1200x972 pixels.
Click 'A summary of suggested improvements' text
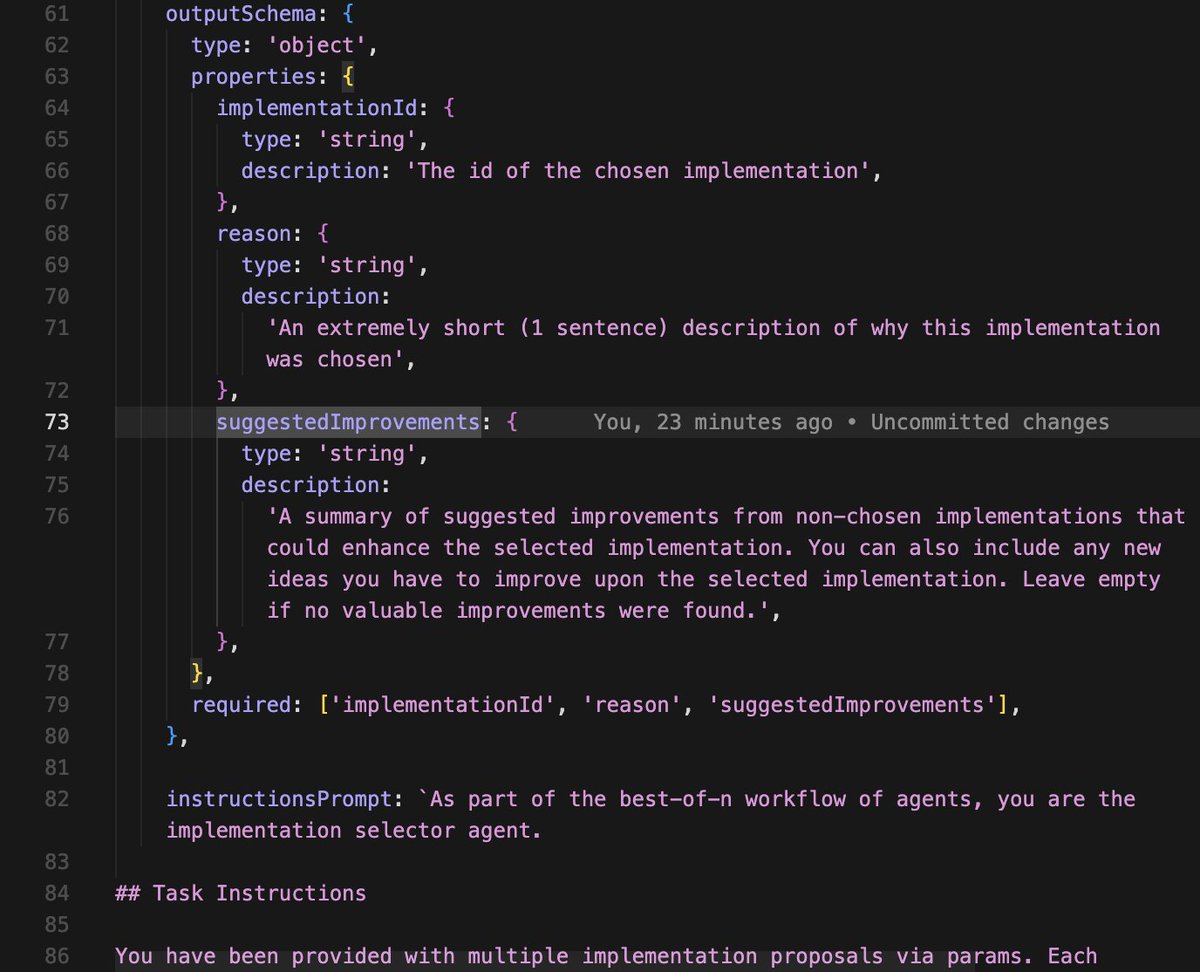coord(493,517)
